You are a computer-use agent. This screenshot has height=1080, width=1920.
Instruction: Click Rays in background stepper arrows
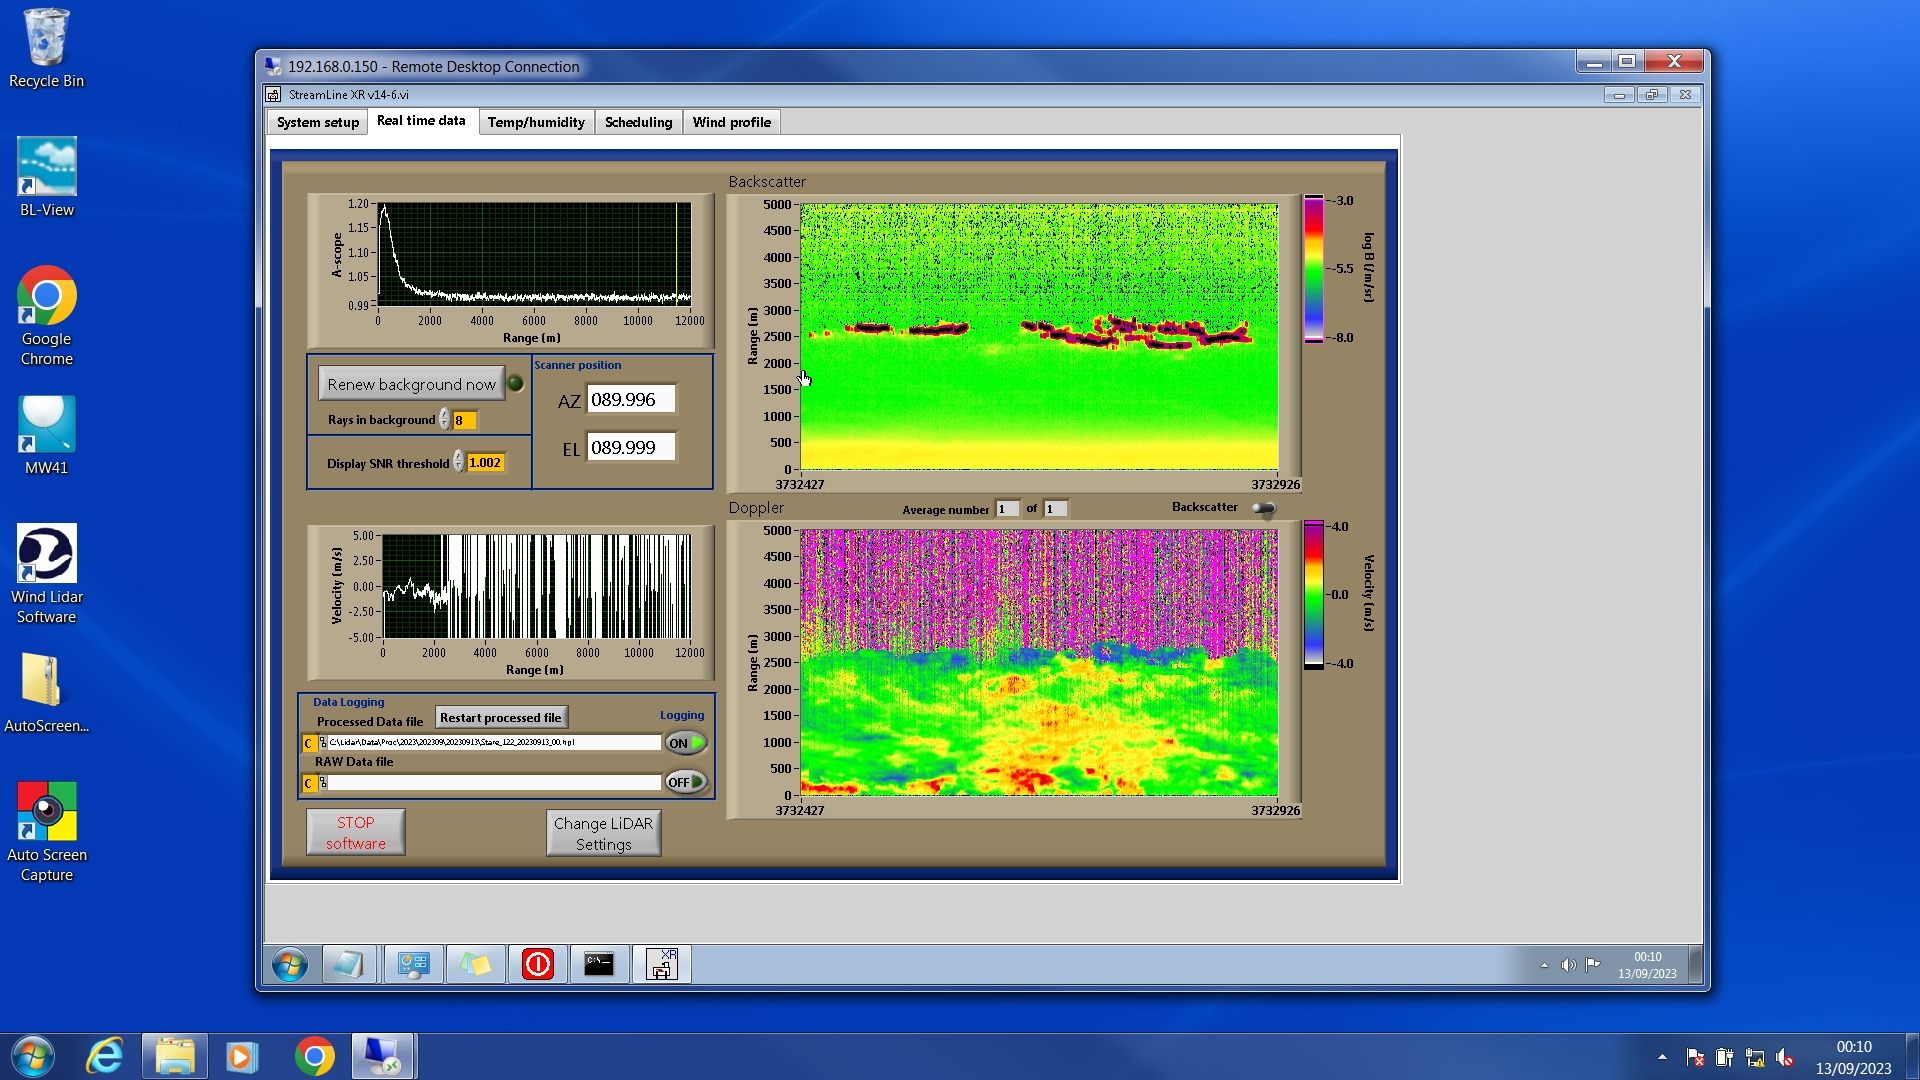(444, 420)
